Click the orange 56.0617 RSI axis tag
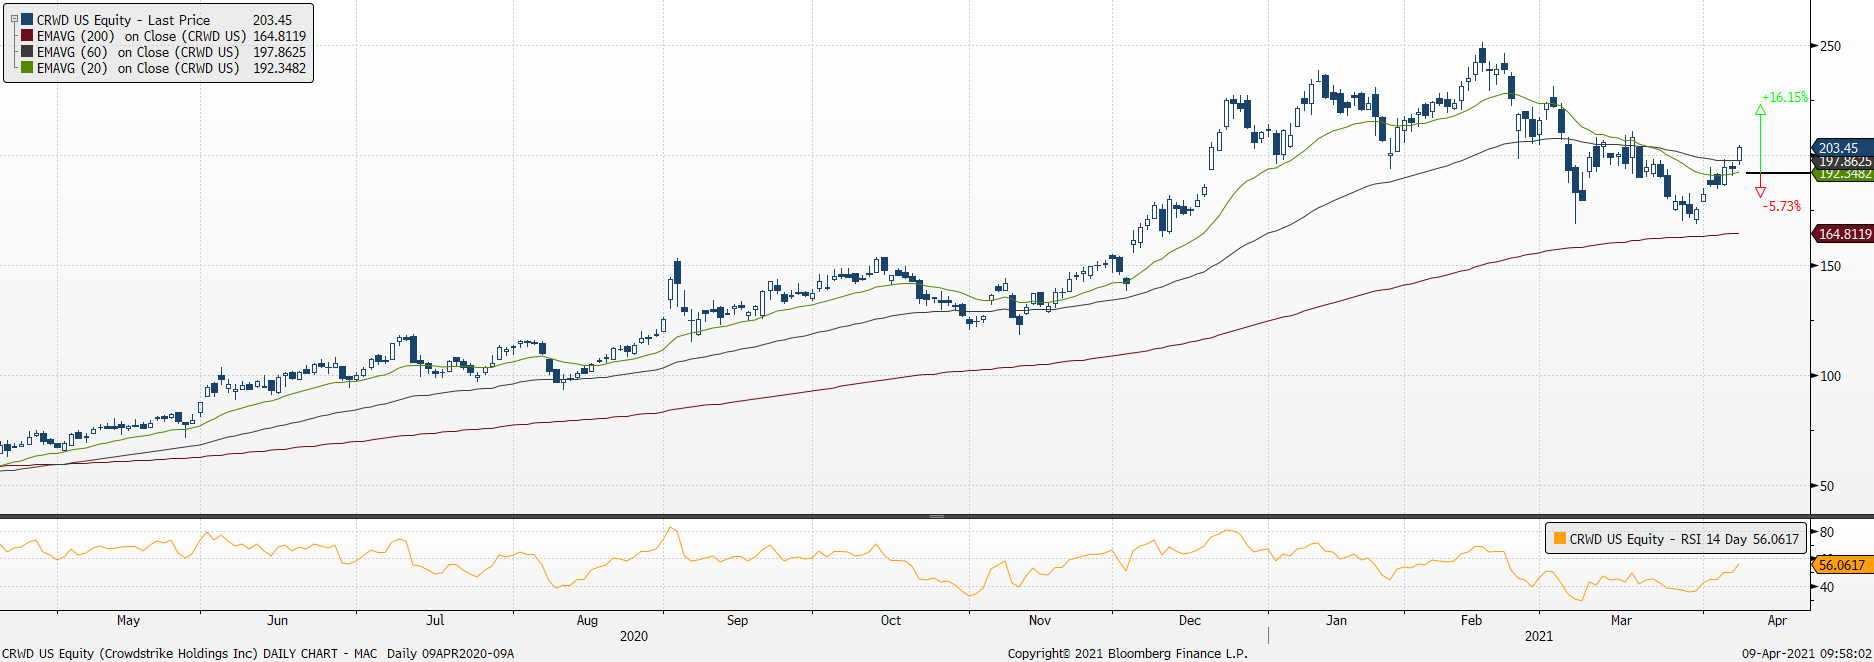 1841,565
